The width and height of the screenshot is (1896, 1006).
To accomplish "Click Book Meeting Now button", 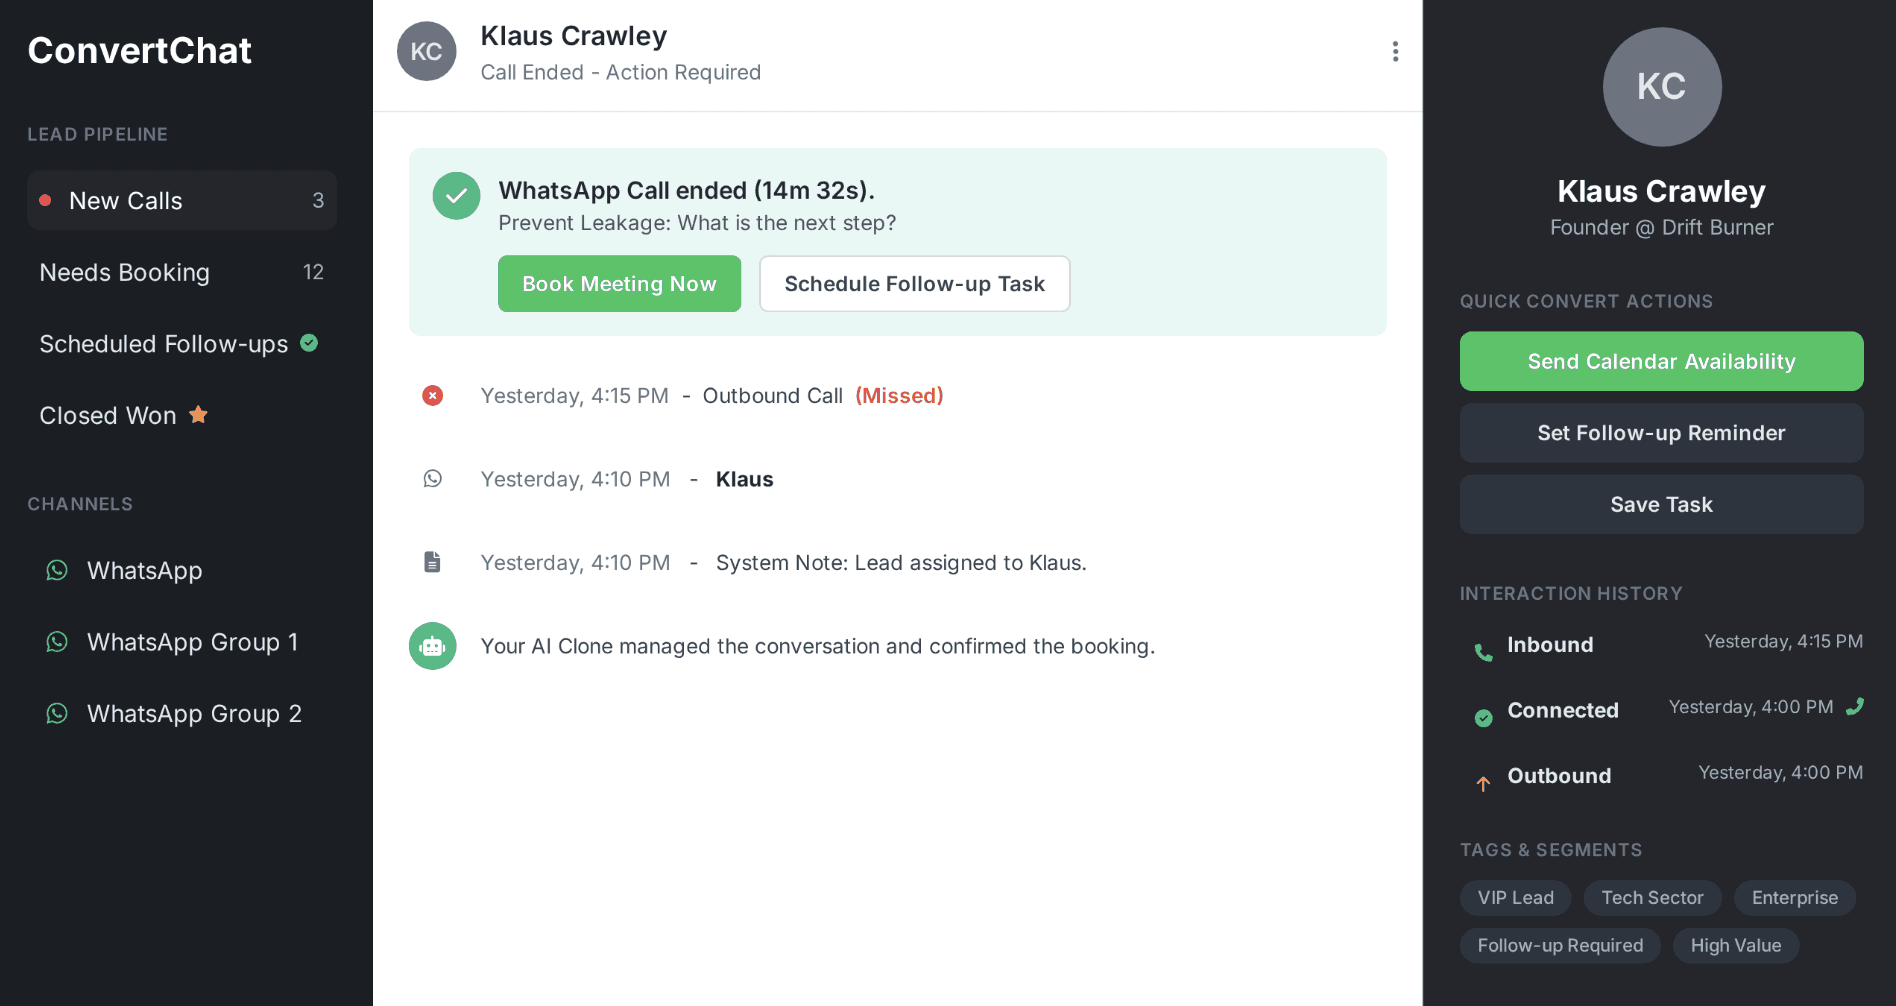I will tap(619, 284).
